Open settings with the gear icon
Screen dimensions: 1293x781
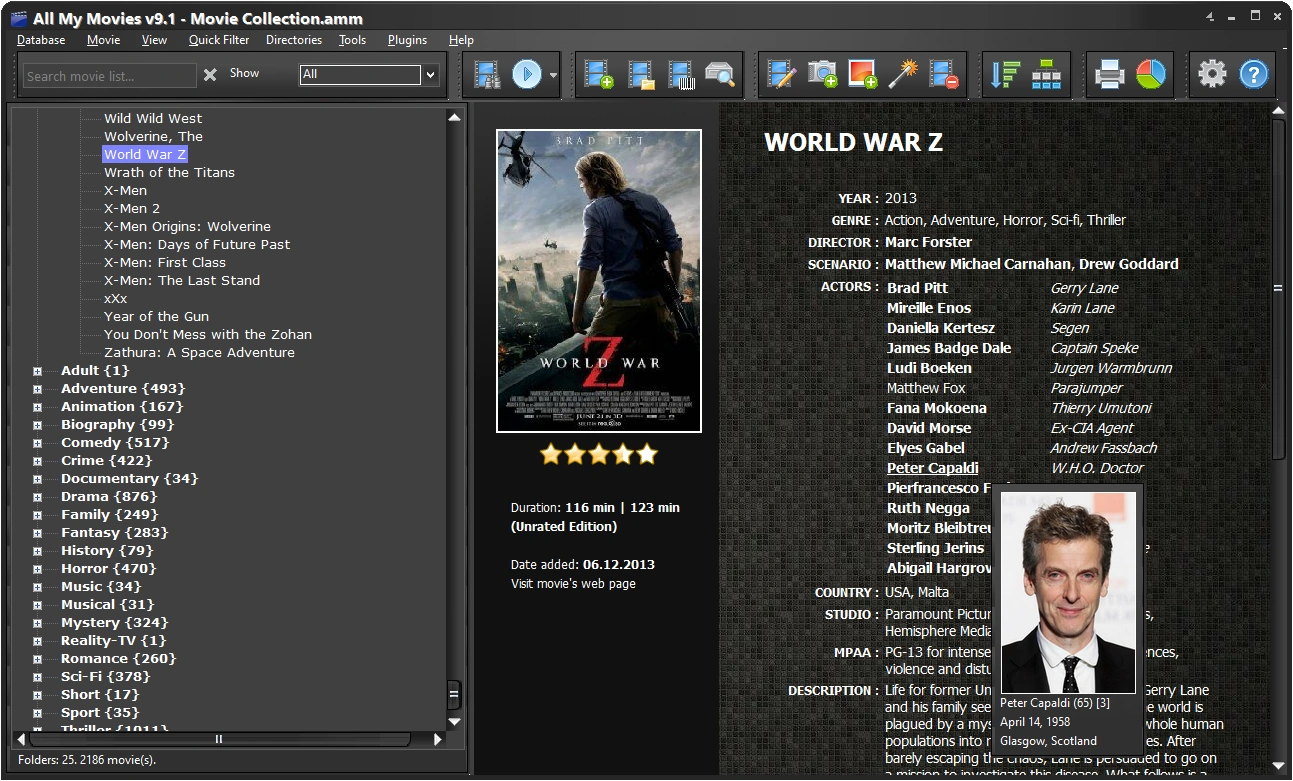(x=1212, y=75)
